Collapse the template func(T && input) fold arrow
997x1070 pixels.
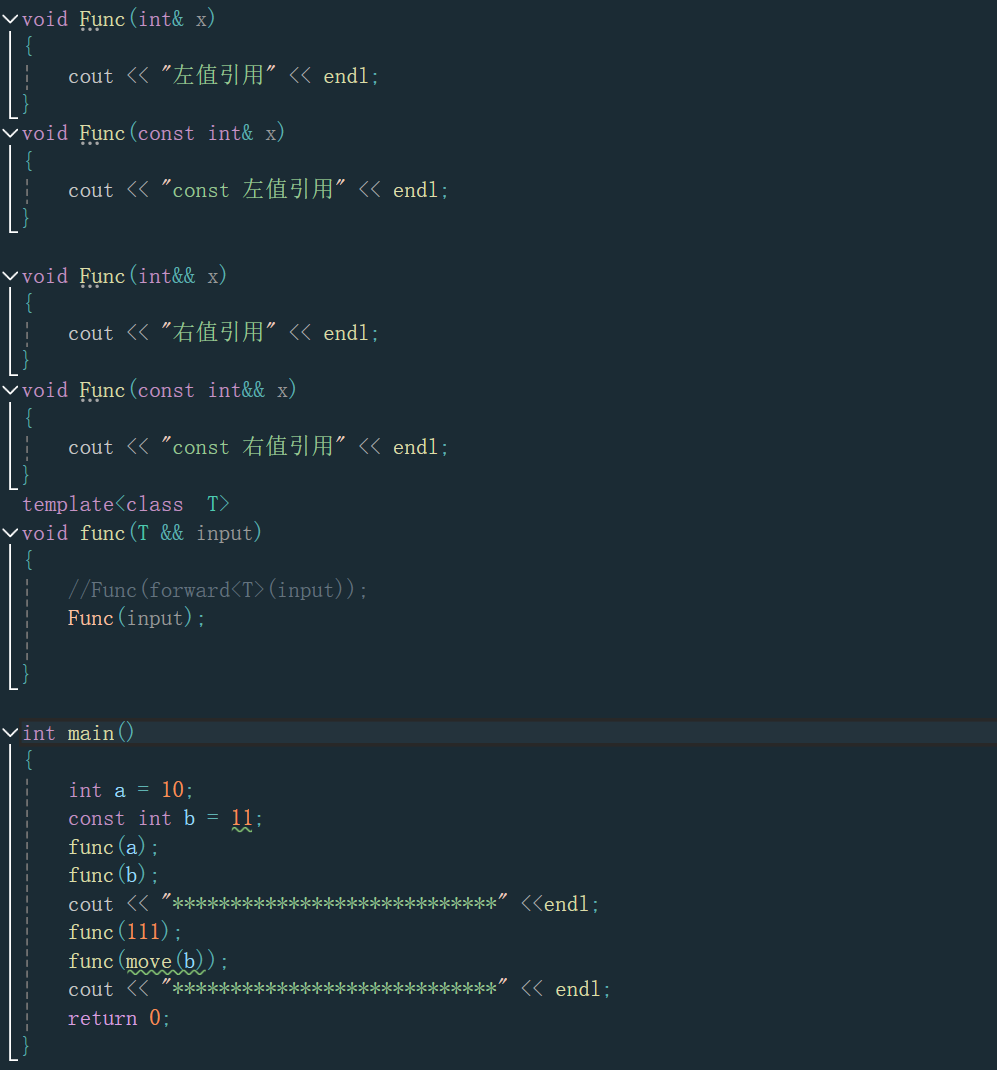pos(10,533)
